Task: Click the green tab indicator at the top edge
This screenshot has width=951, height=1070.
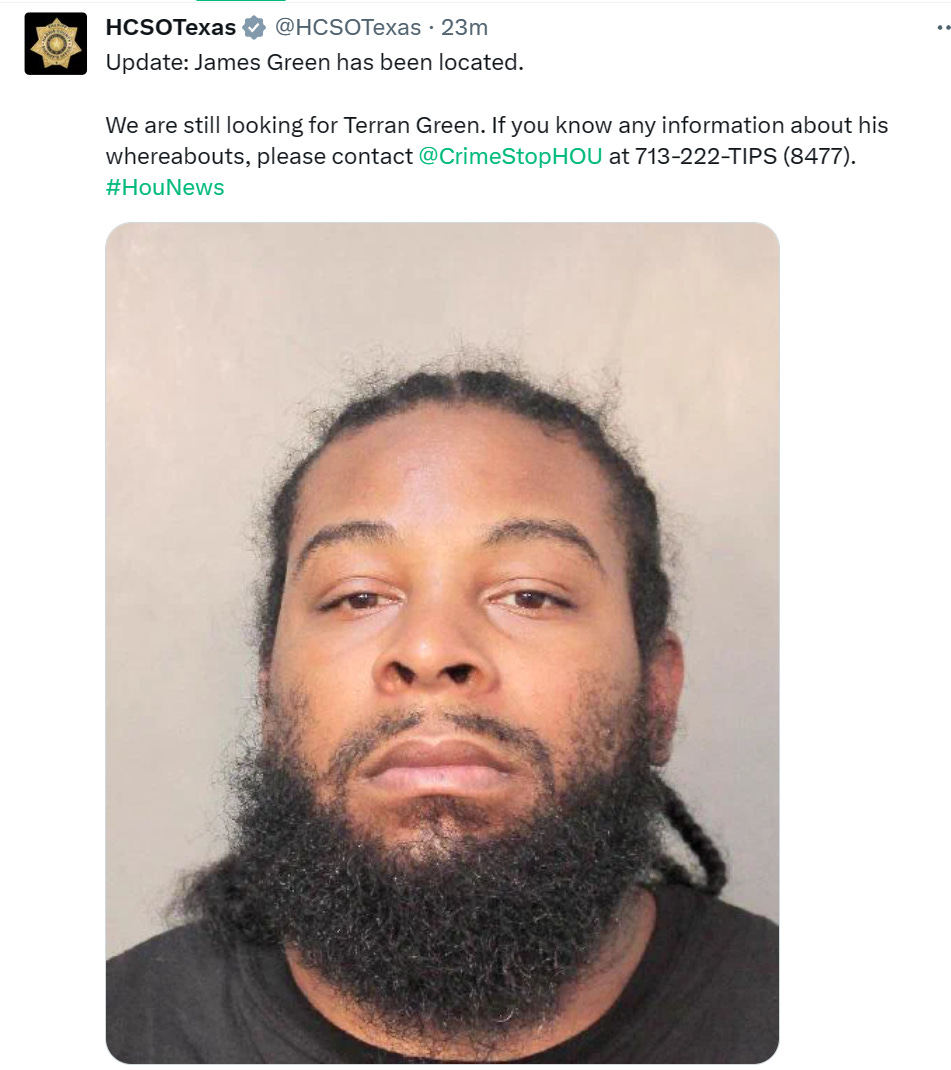Action: [x=241, y=1]
